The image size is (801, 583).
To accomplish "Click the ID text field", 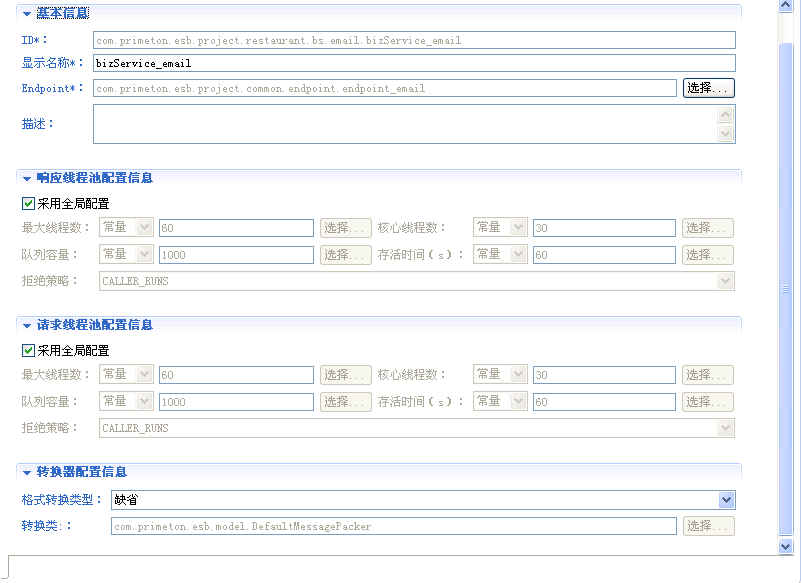I will coord(413,40).
